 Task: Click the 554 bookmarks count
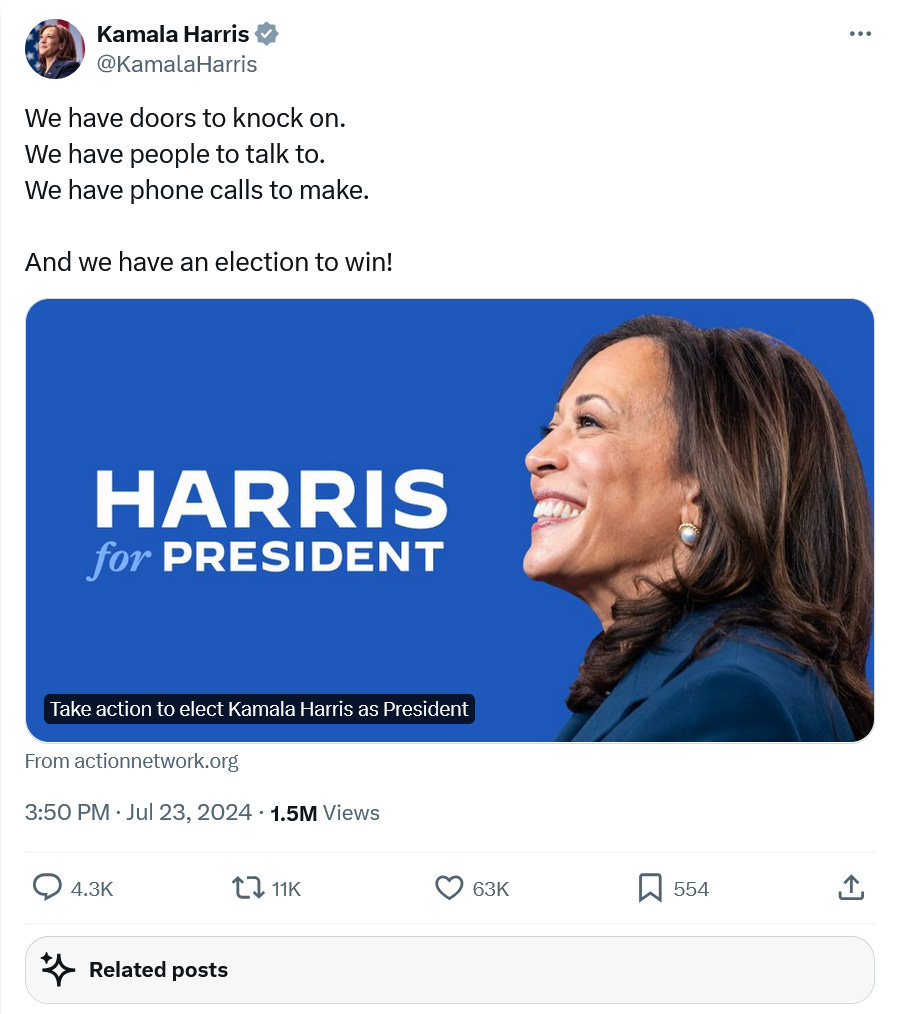pos(691,889)
